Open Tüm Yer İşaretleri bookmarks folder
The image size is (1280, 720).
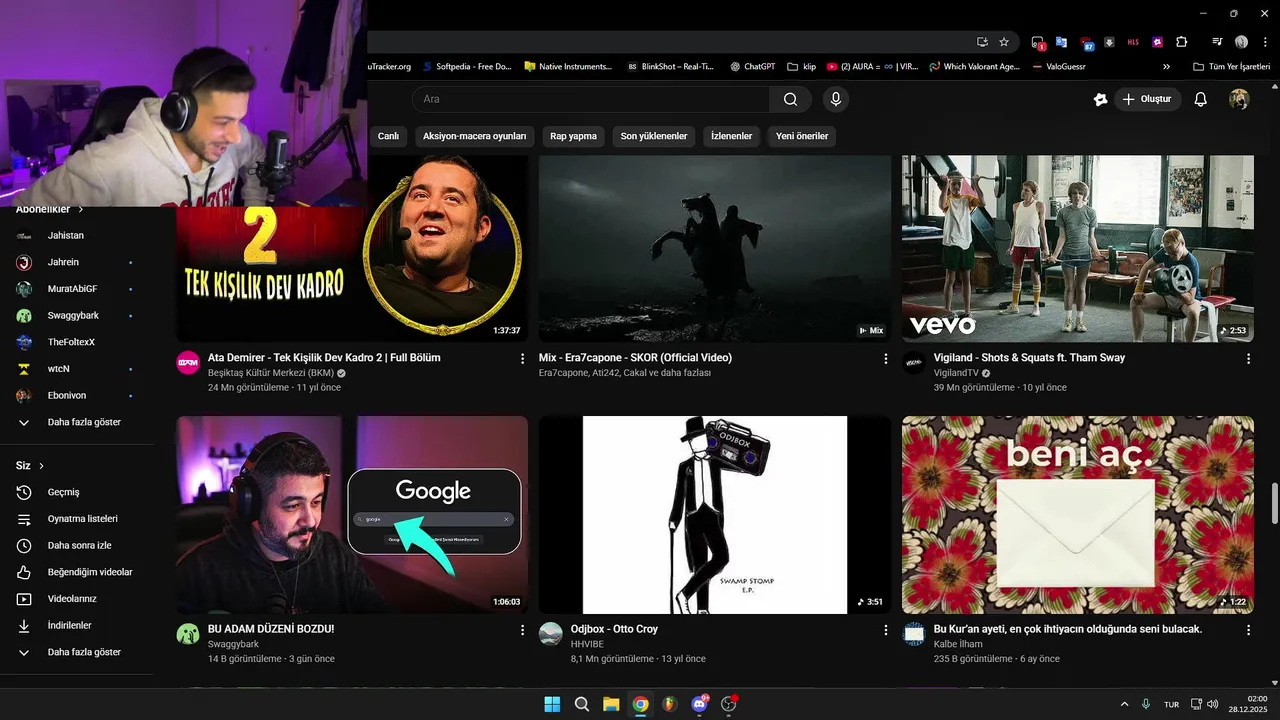1233,67
